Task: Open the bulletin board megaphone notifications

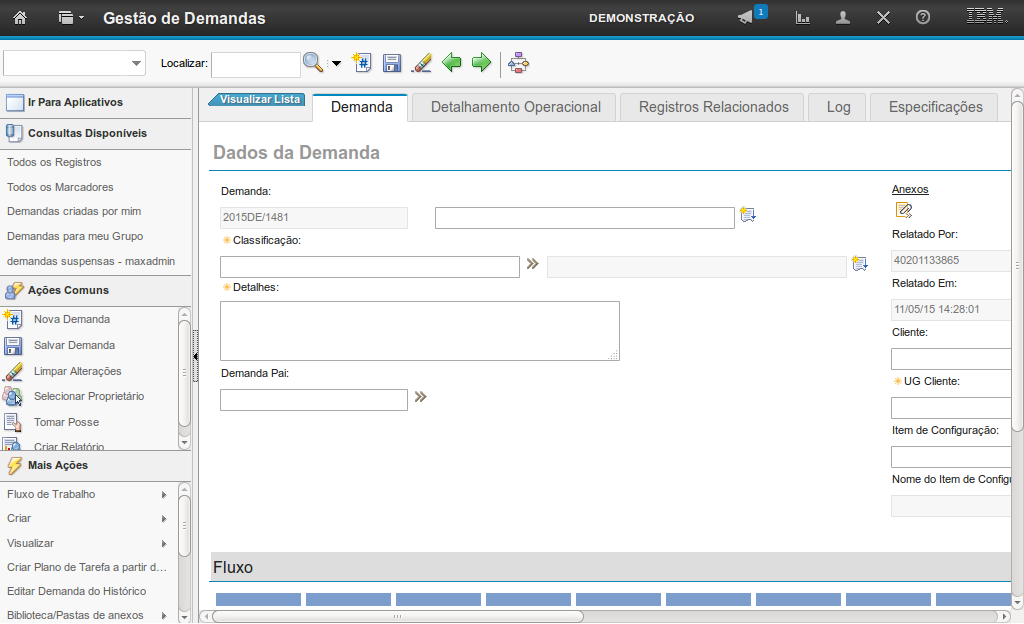Action: 746,18
